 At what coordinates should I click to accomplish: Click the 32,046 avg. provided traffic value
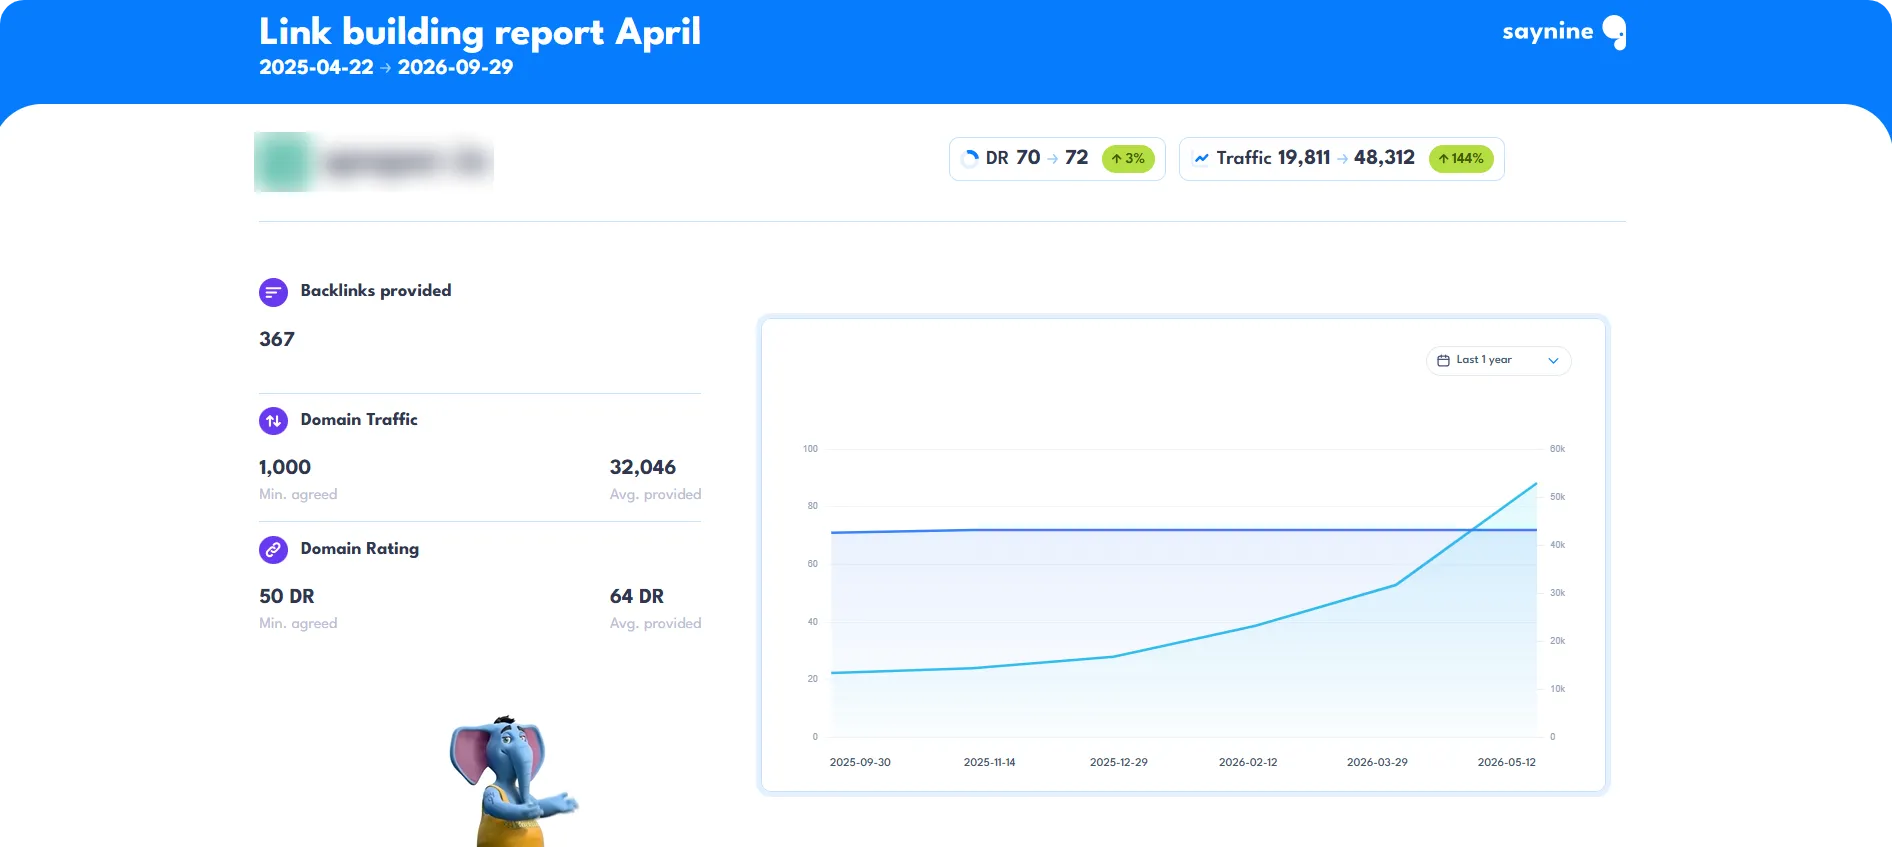pos(643,467)
